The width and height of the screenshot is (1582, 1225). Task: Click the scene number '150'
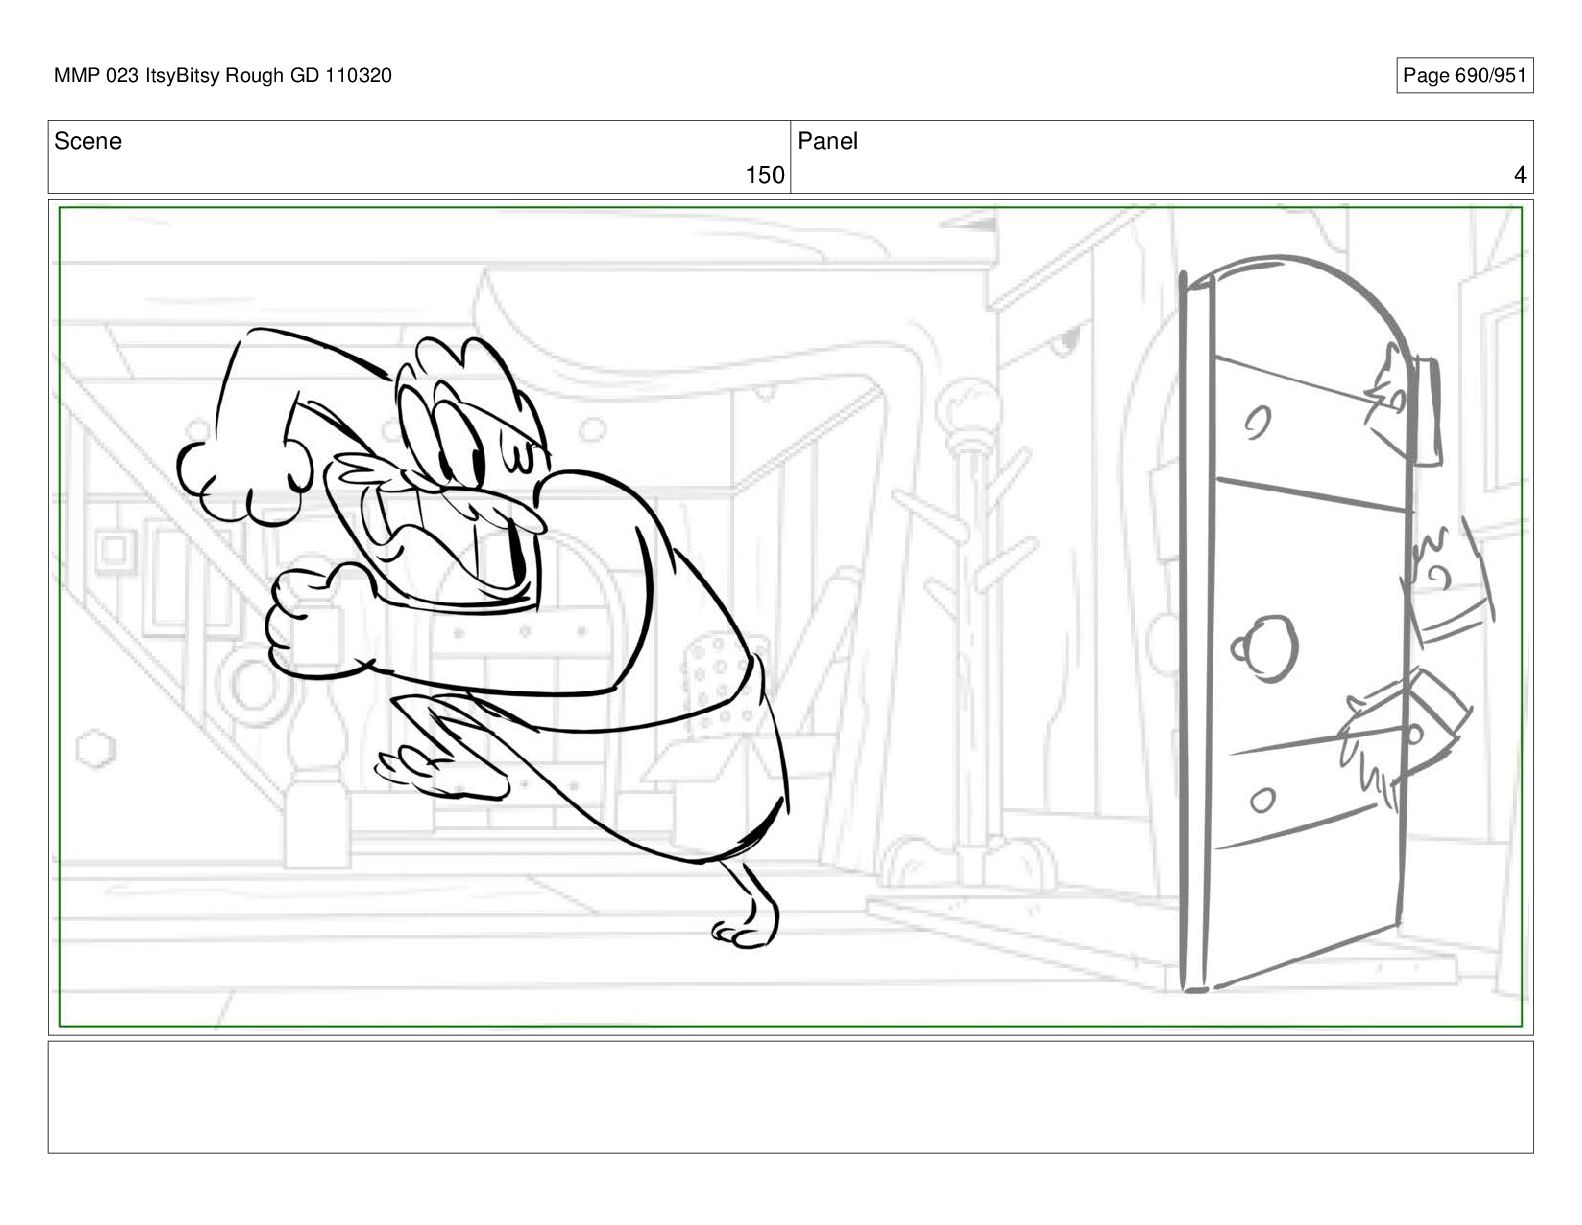point(765,176)
